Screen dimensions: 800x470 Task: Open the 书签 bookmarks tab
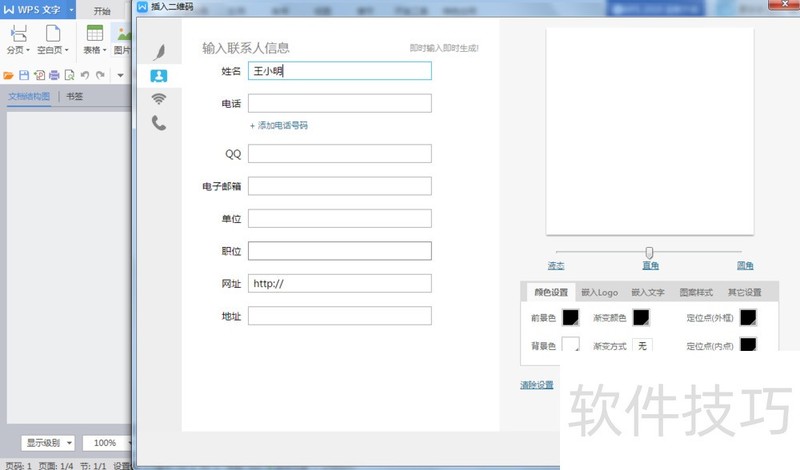point(75,97)
